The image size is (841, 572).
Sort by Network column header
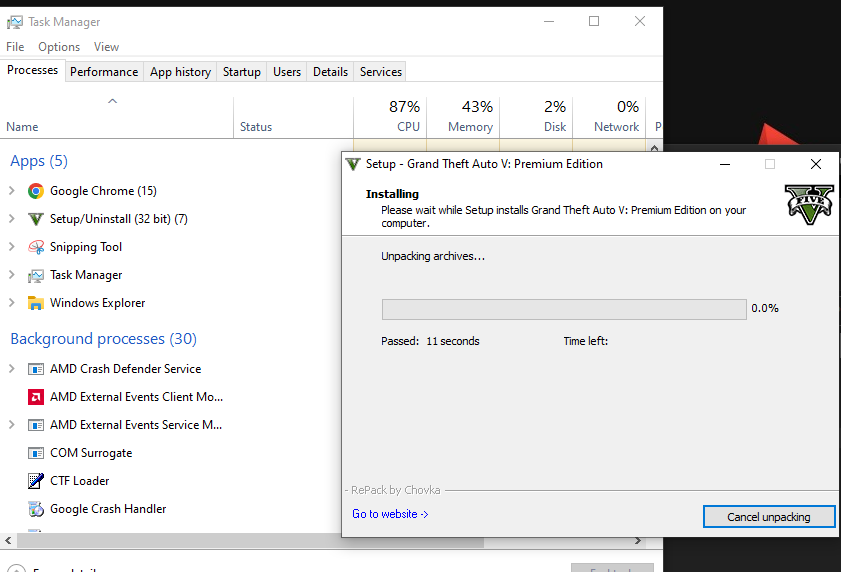(x=609, y=117)
